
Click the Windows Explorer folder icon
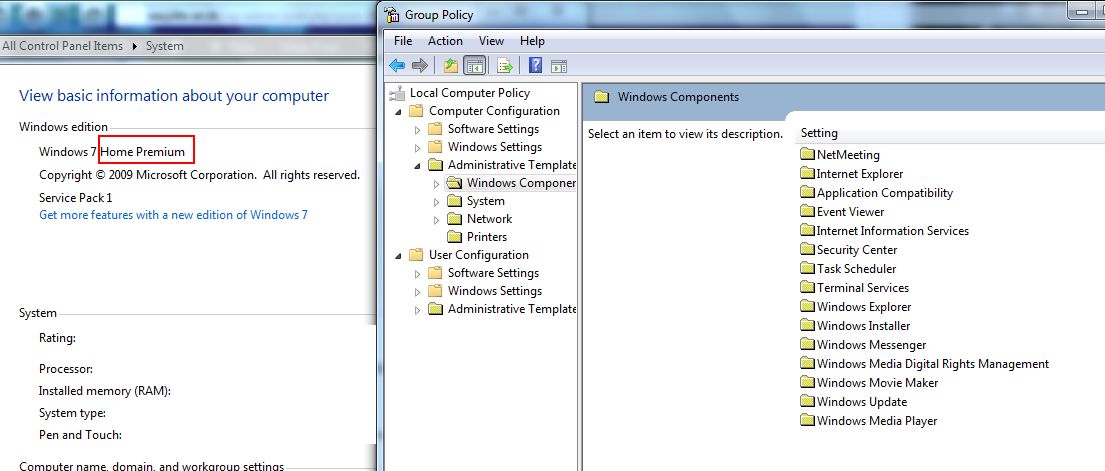pyautogui.click(x=808, y=307)
